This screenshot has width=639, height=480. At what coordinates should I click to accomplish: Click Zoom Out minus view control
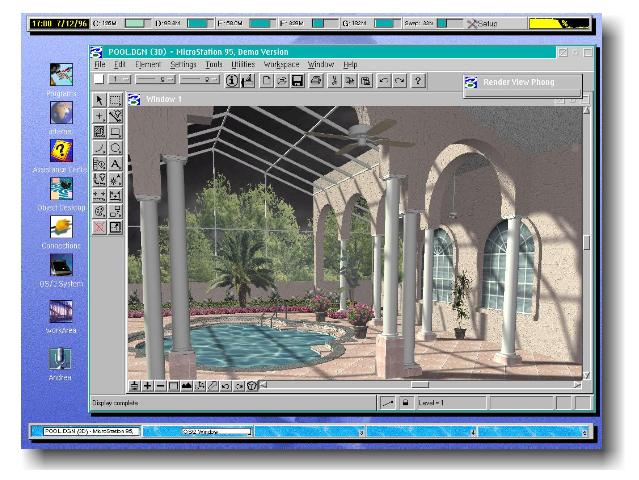point(160,385)
